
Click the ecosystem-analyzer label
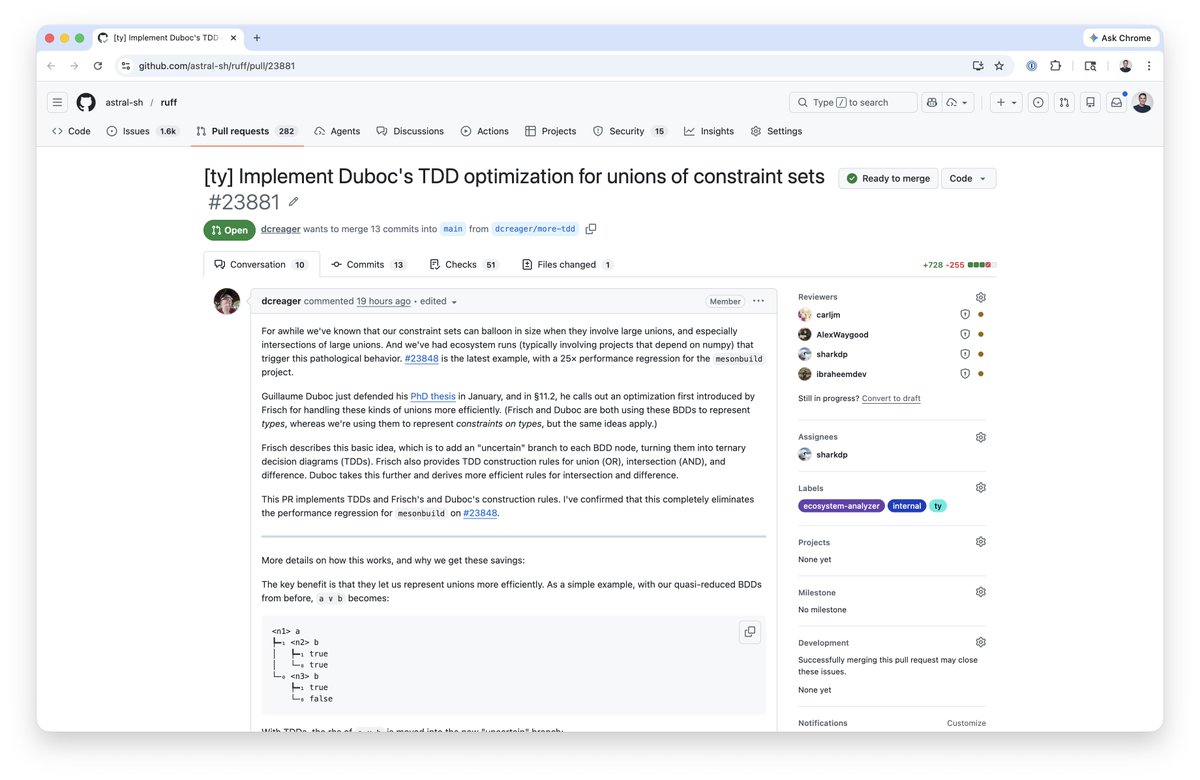(842, 506)
